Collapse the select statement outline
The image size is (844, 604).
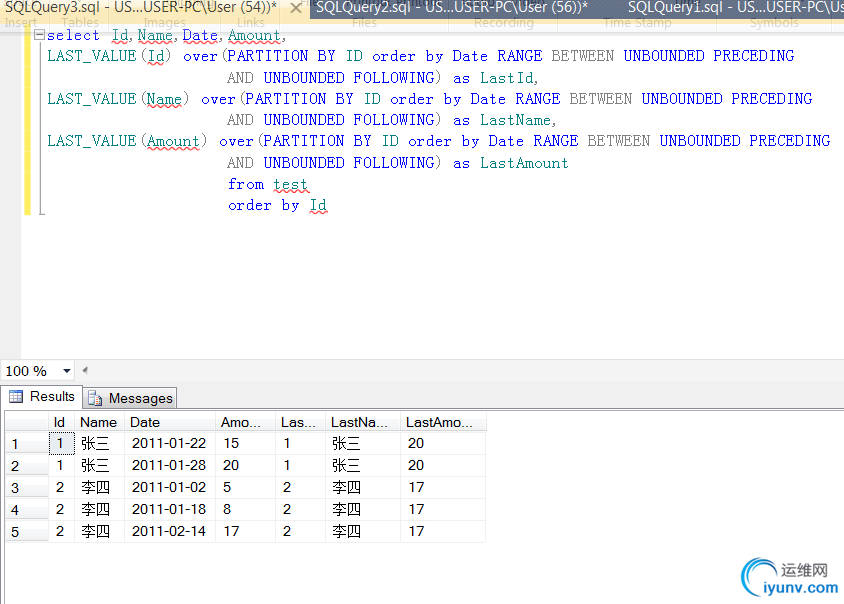39,35
